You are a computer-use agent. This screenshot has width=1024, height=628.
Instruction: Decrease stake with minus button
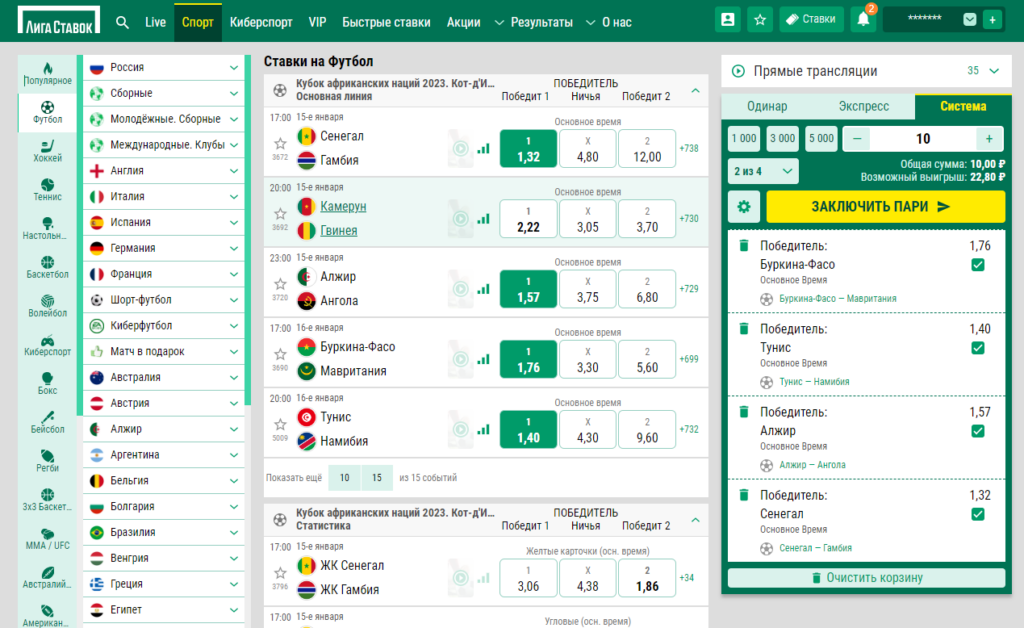857,138
